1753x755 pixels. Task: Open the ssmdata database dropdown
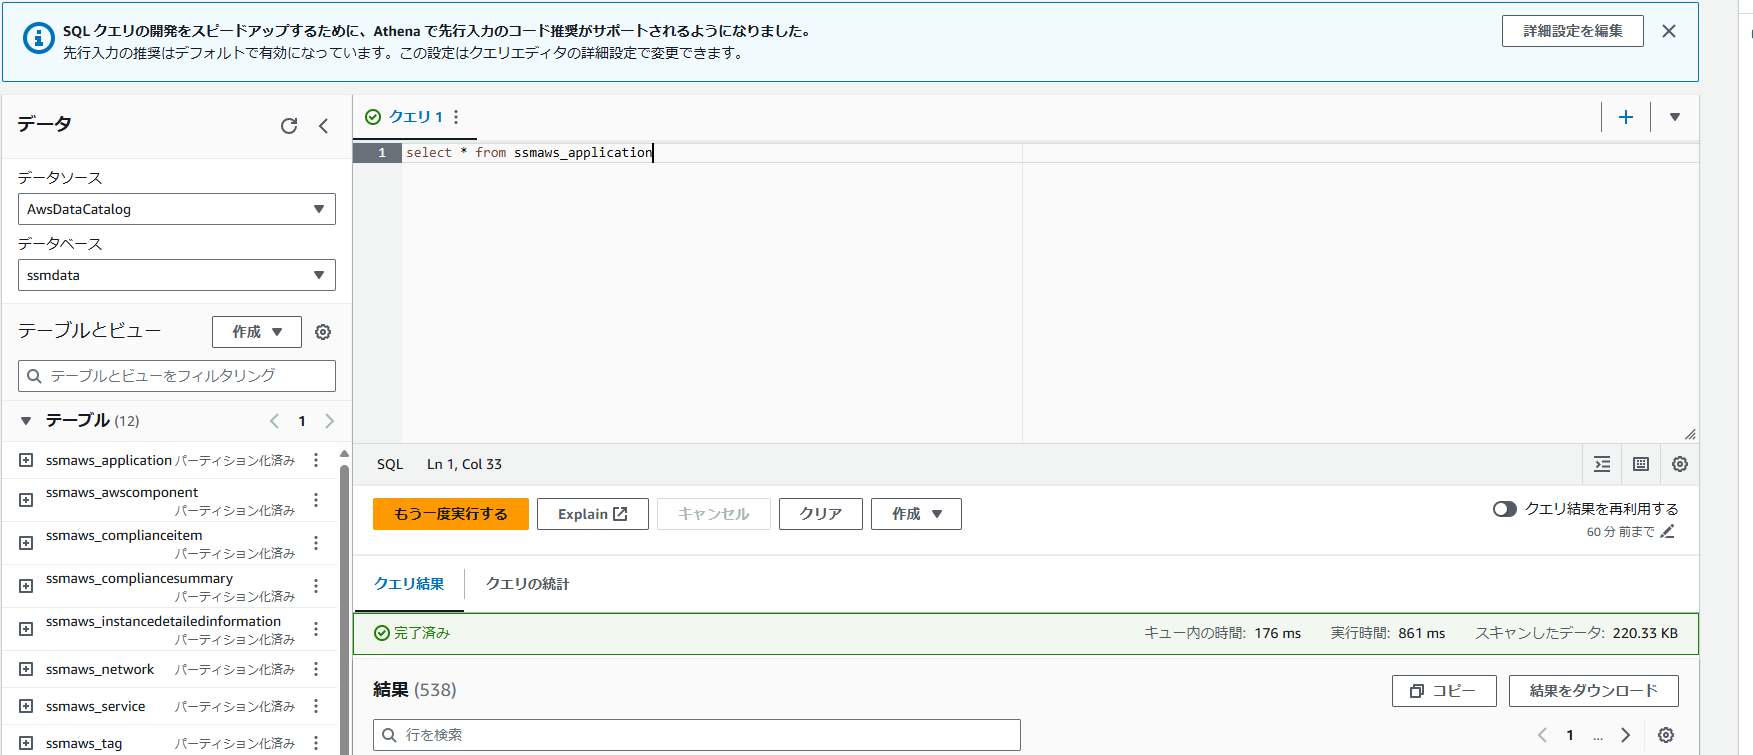click(177, 275)
